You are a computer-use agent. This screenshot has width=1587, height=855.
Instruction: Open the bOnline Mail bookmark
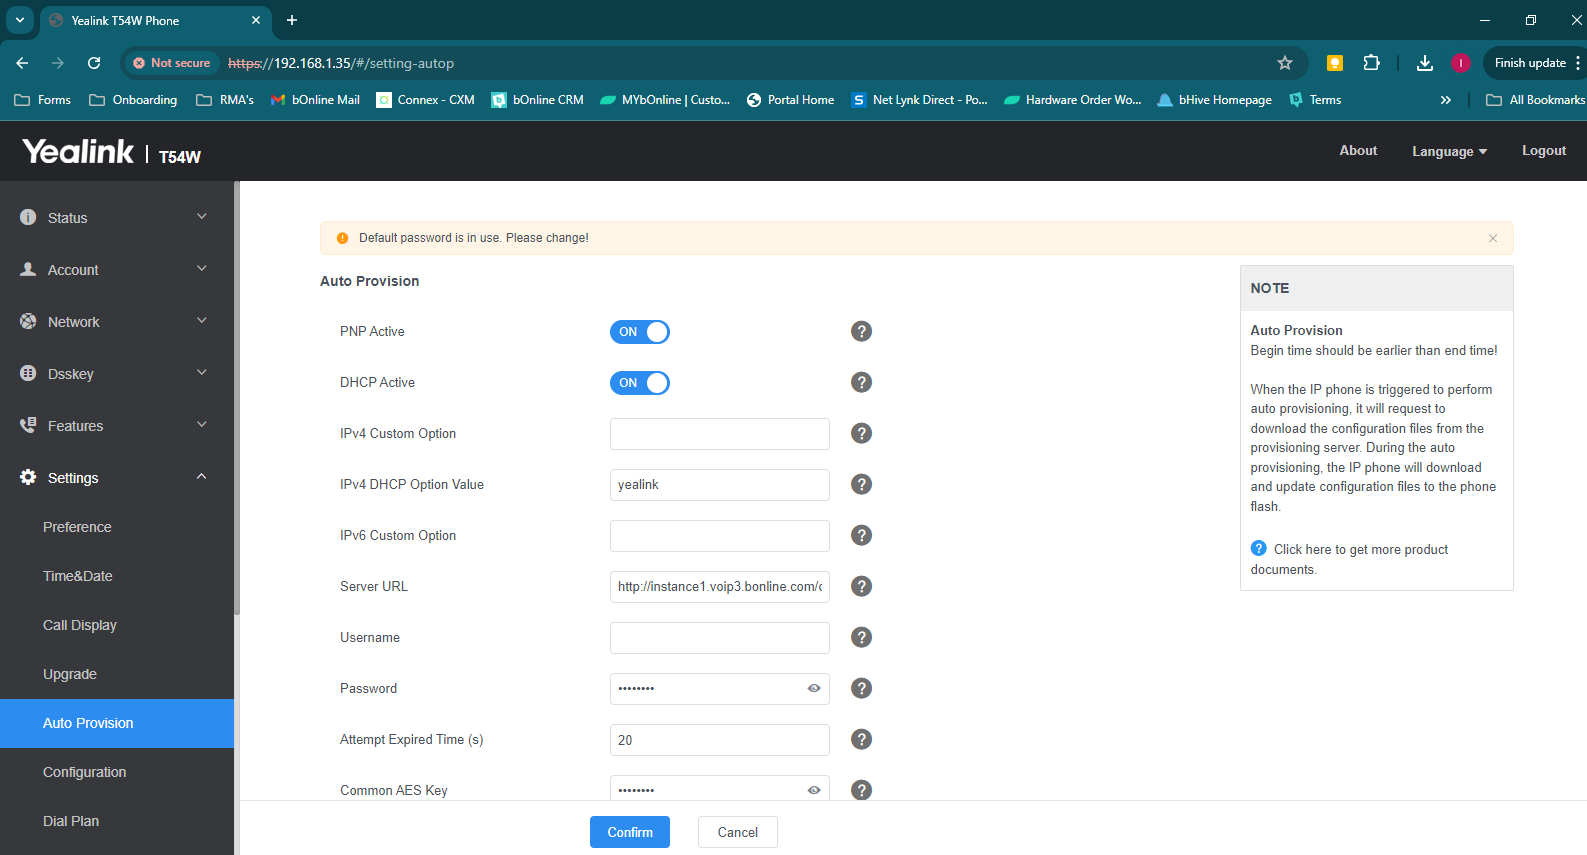(316, 100)
